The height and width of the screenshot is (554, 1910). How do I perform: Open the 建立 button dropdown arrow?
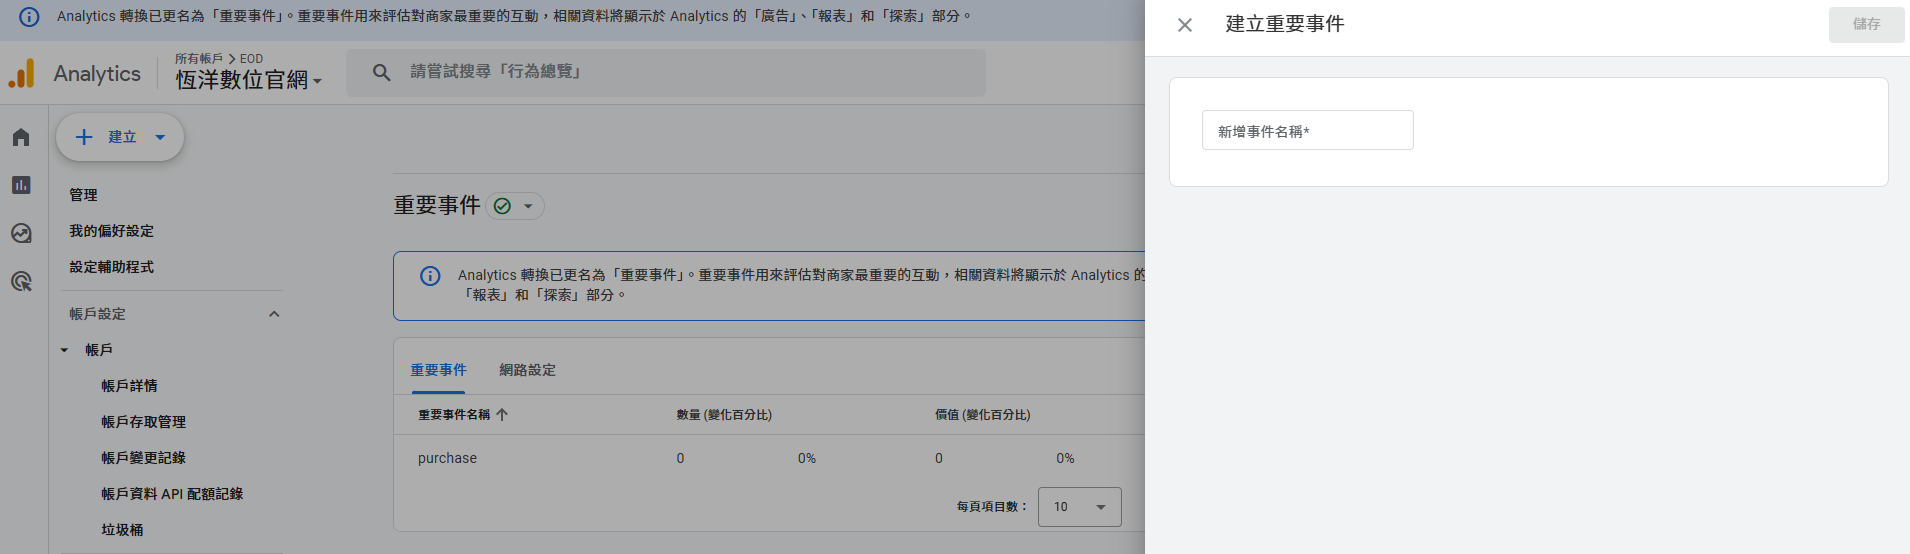coord(160,137)
